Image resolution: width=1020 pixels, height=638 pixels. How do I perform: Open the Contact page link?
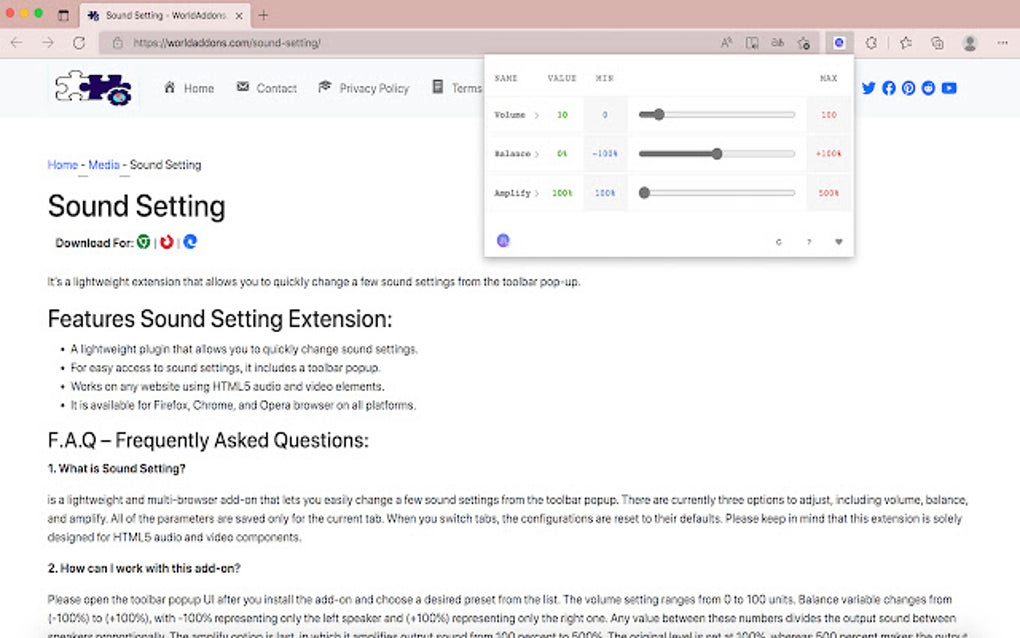point(275,88)
